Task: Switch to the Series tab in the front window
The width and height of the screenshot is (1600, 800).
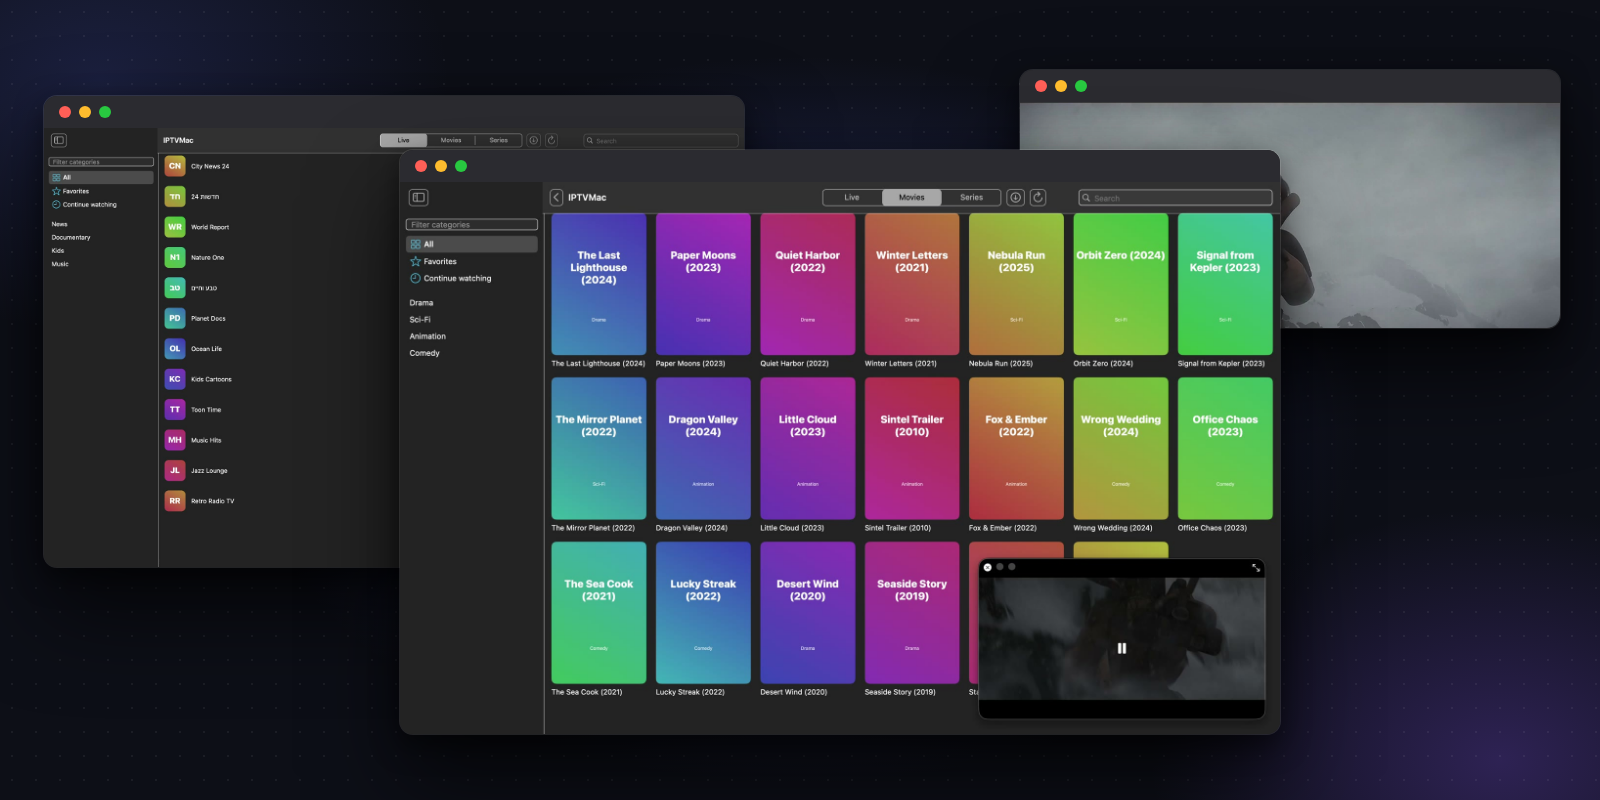Action: [971, 197]
